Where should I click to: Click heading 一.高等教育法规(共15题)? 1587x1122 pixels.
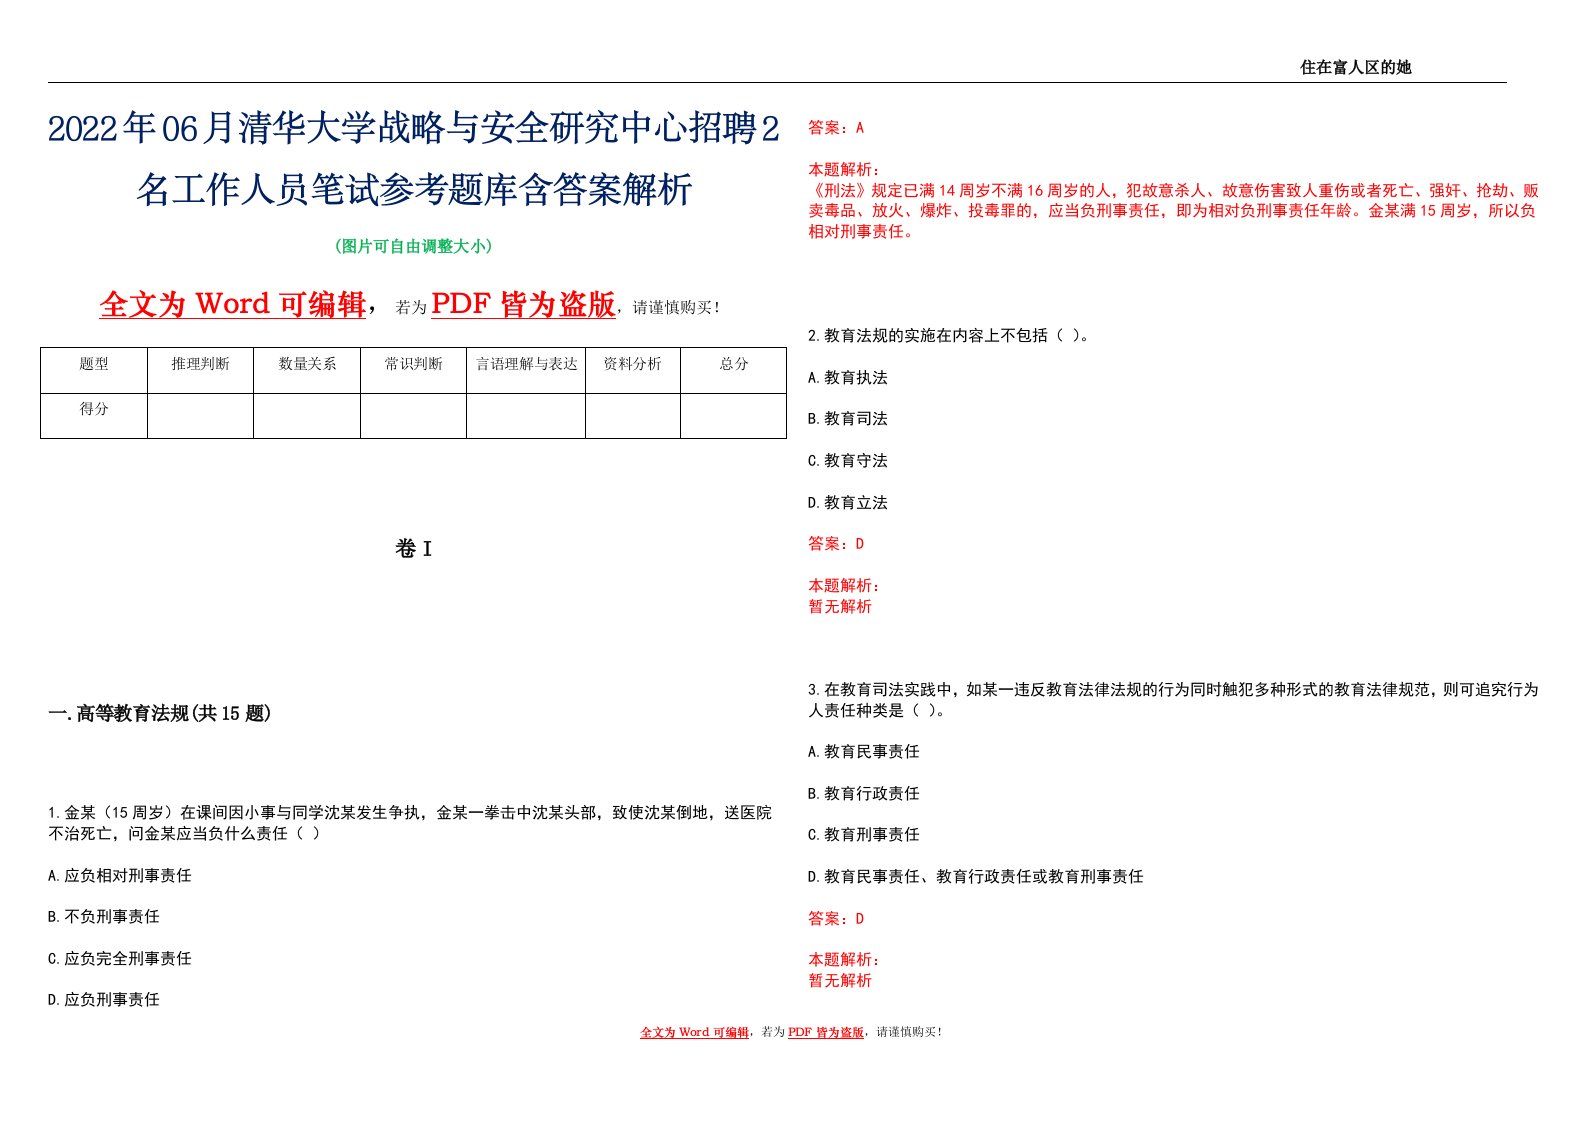click(x=160, y=713)
